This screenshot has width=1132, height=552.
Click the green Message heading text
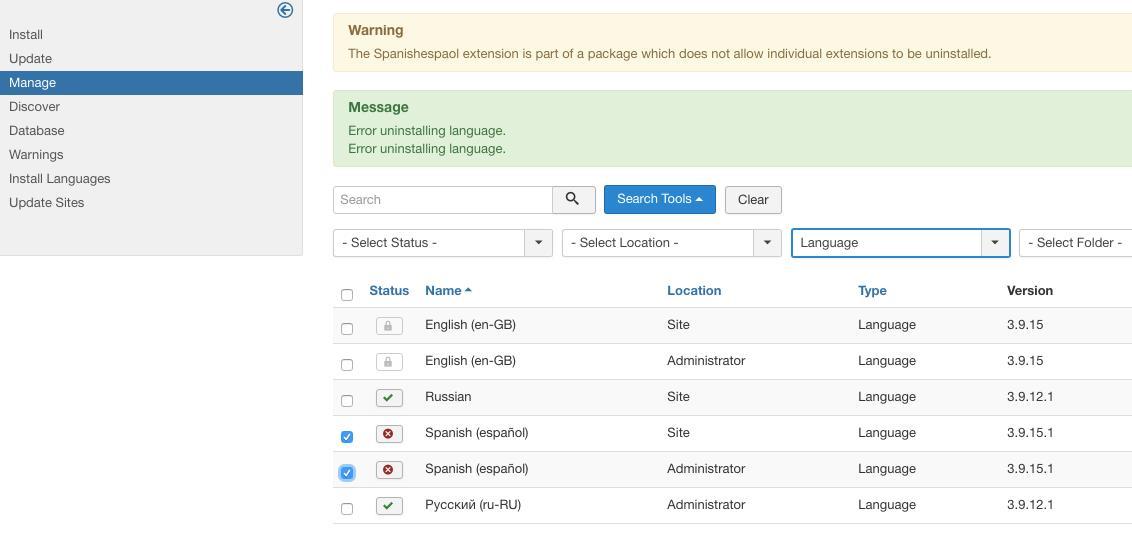[x=378, y=108]
